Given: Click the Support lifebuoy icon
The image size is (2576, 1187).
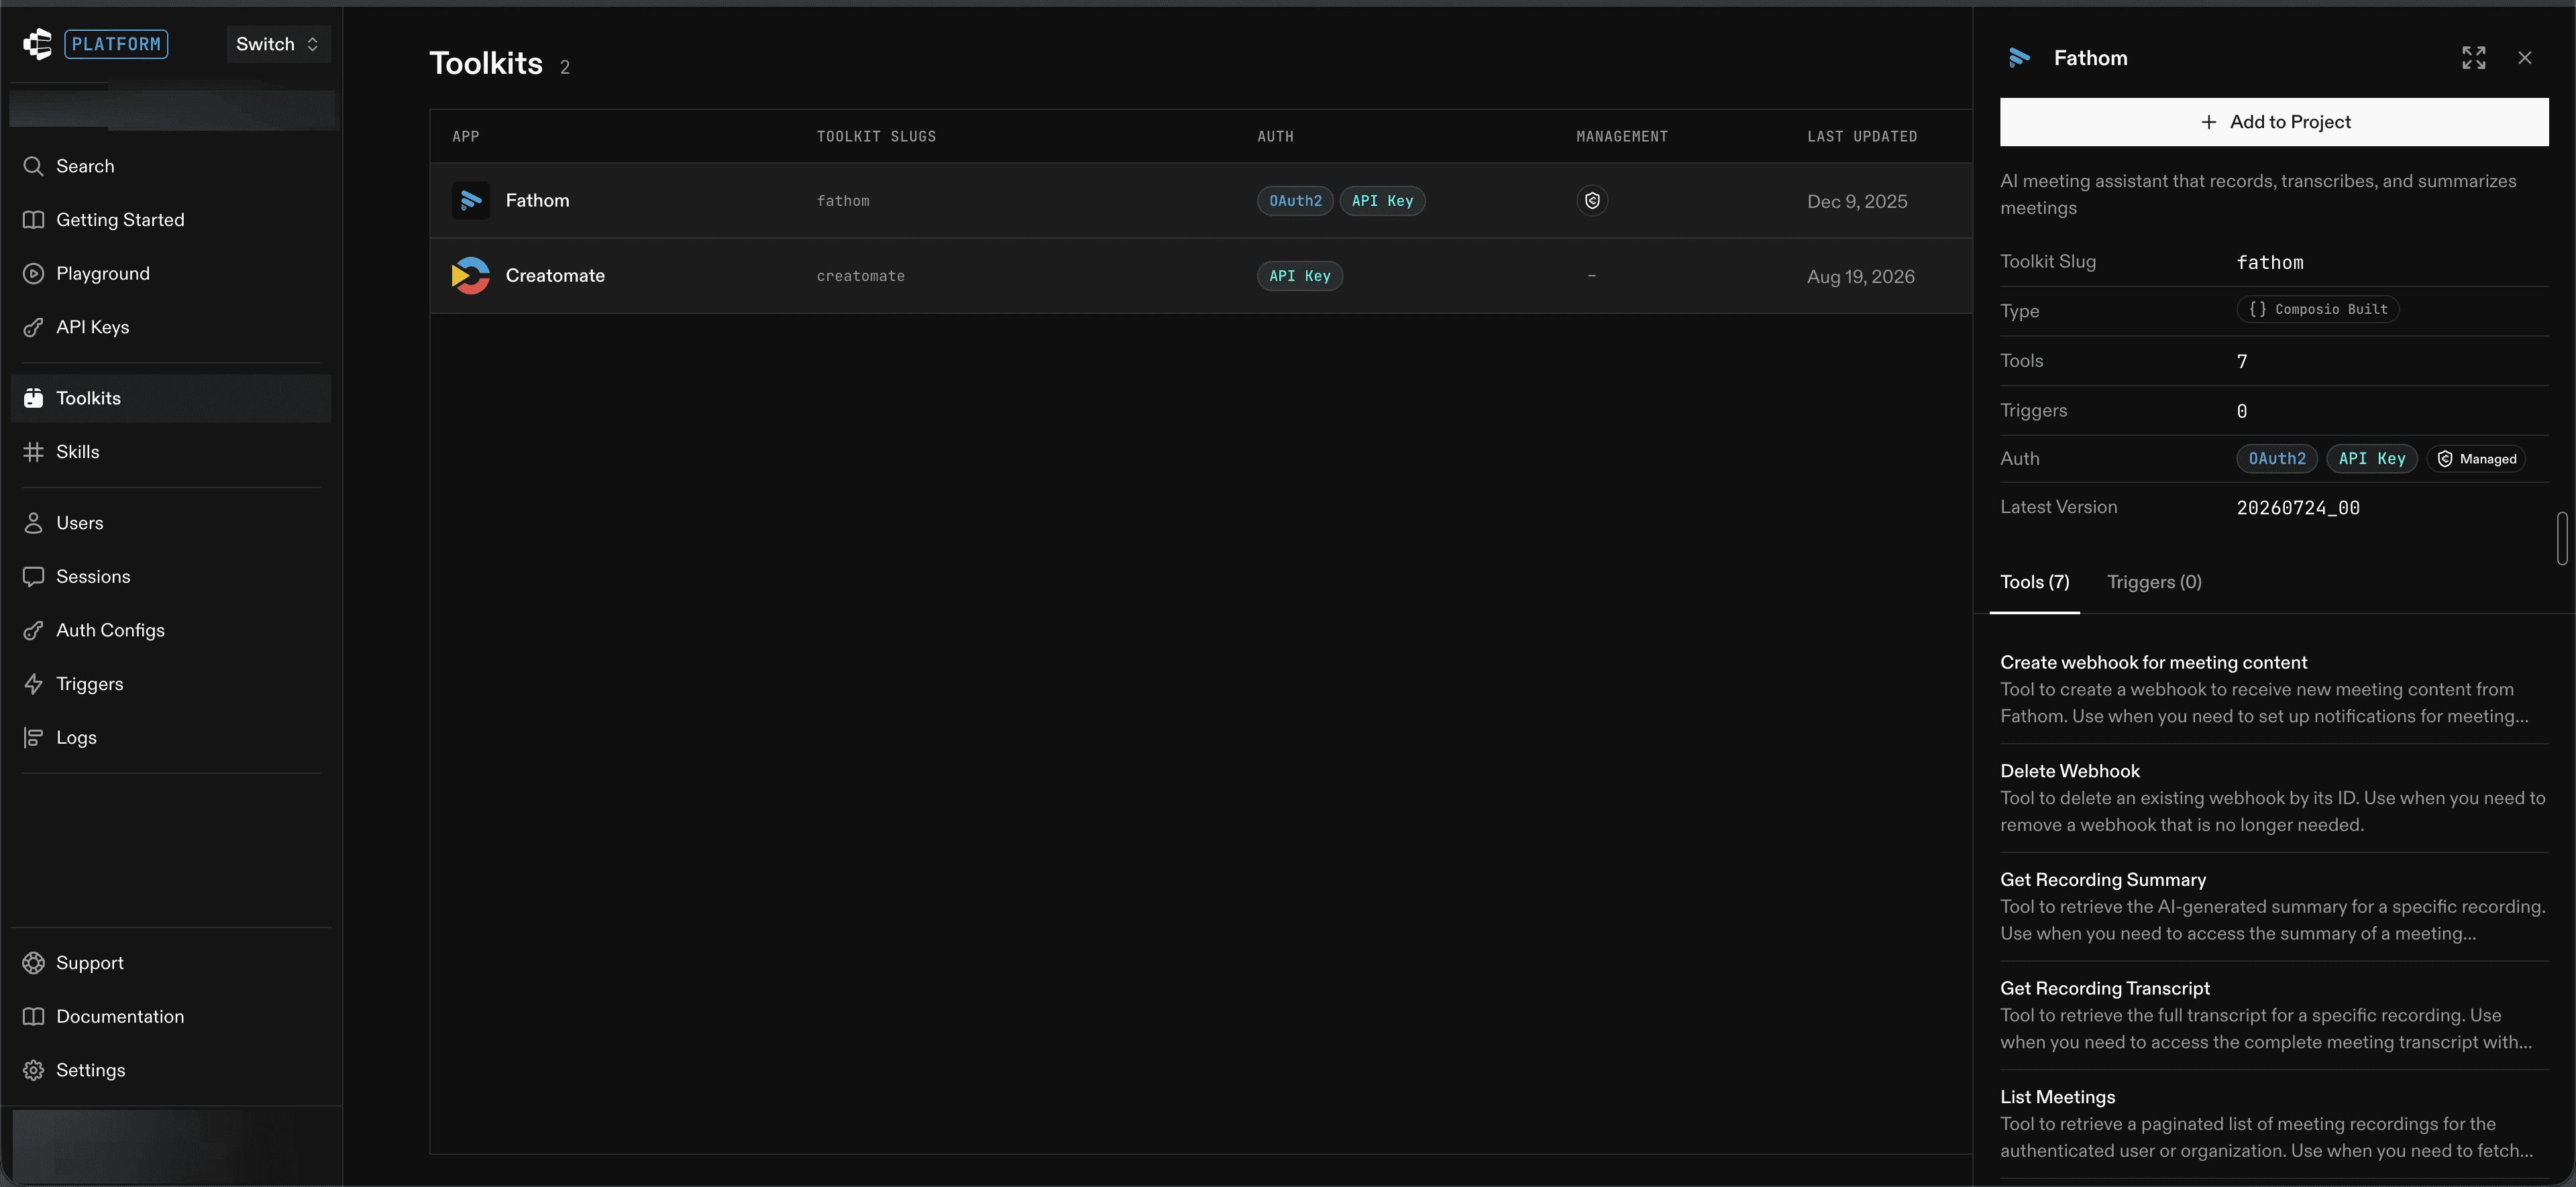Looking at the screenshot, I should [34, 963].
